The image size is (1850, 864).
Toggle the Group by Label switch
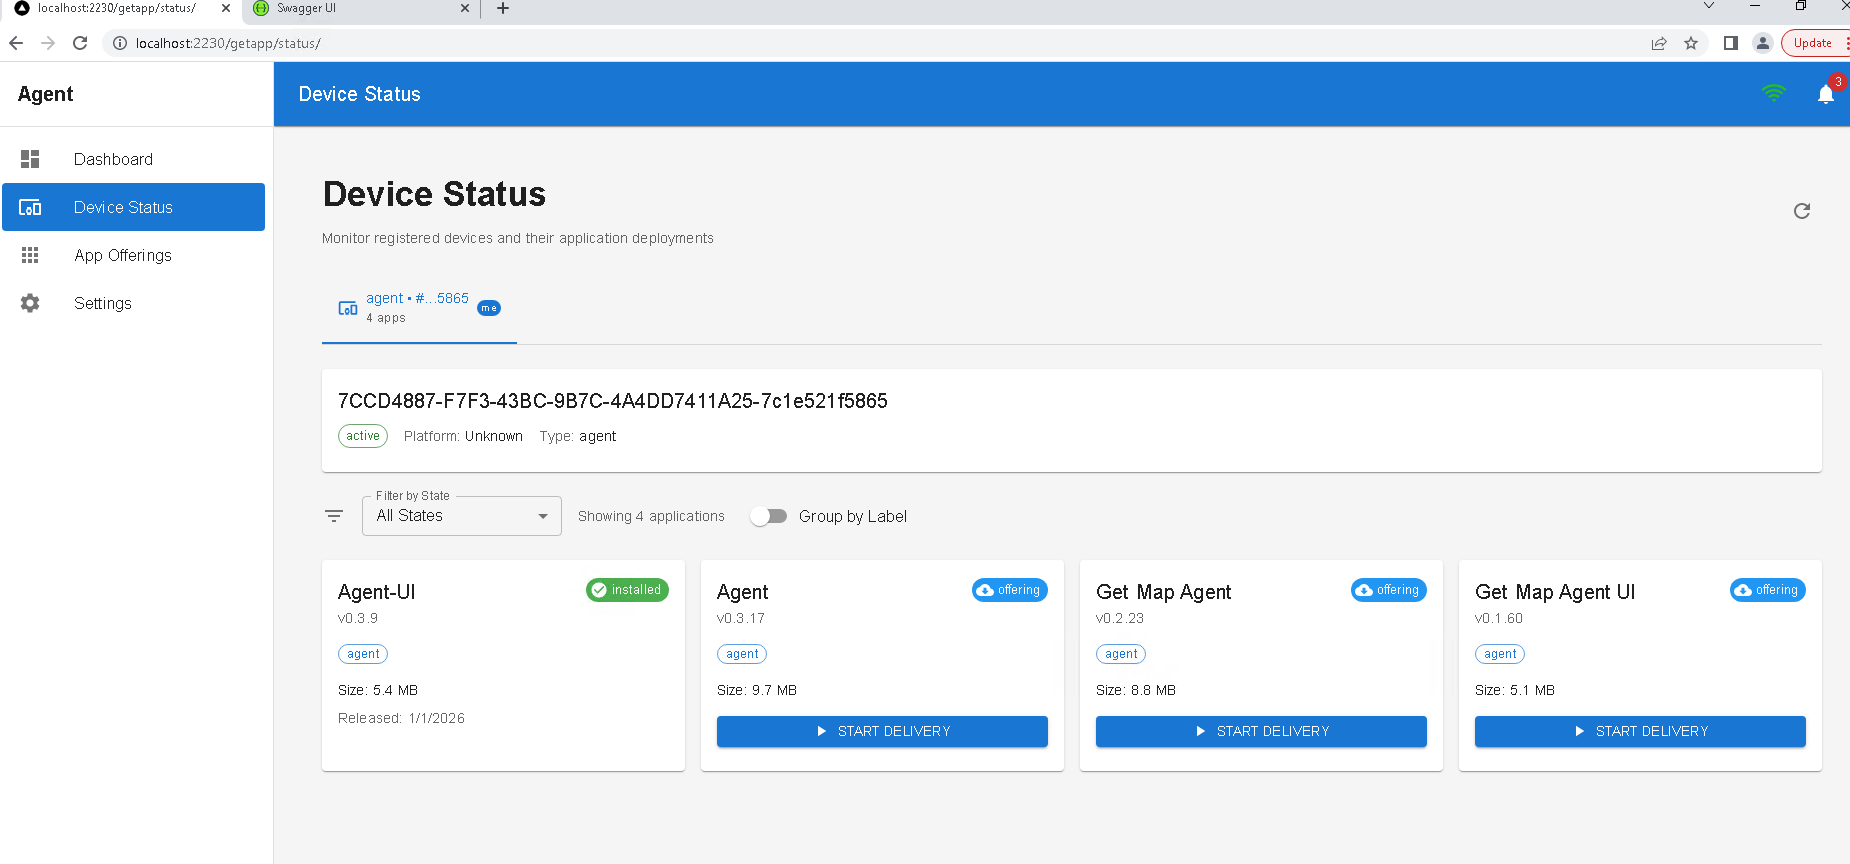tap(769, 516)
